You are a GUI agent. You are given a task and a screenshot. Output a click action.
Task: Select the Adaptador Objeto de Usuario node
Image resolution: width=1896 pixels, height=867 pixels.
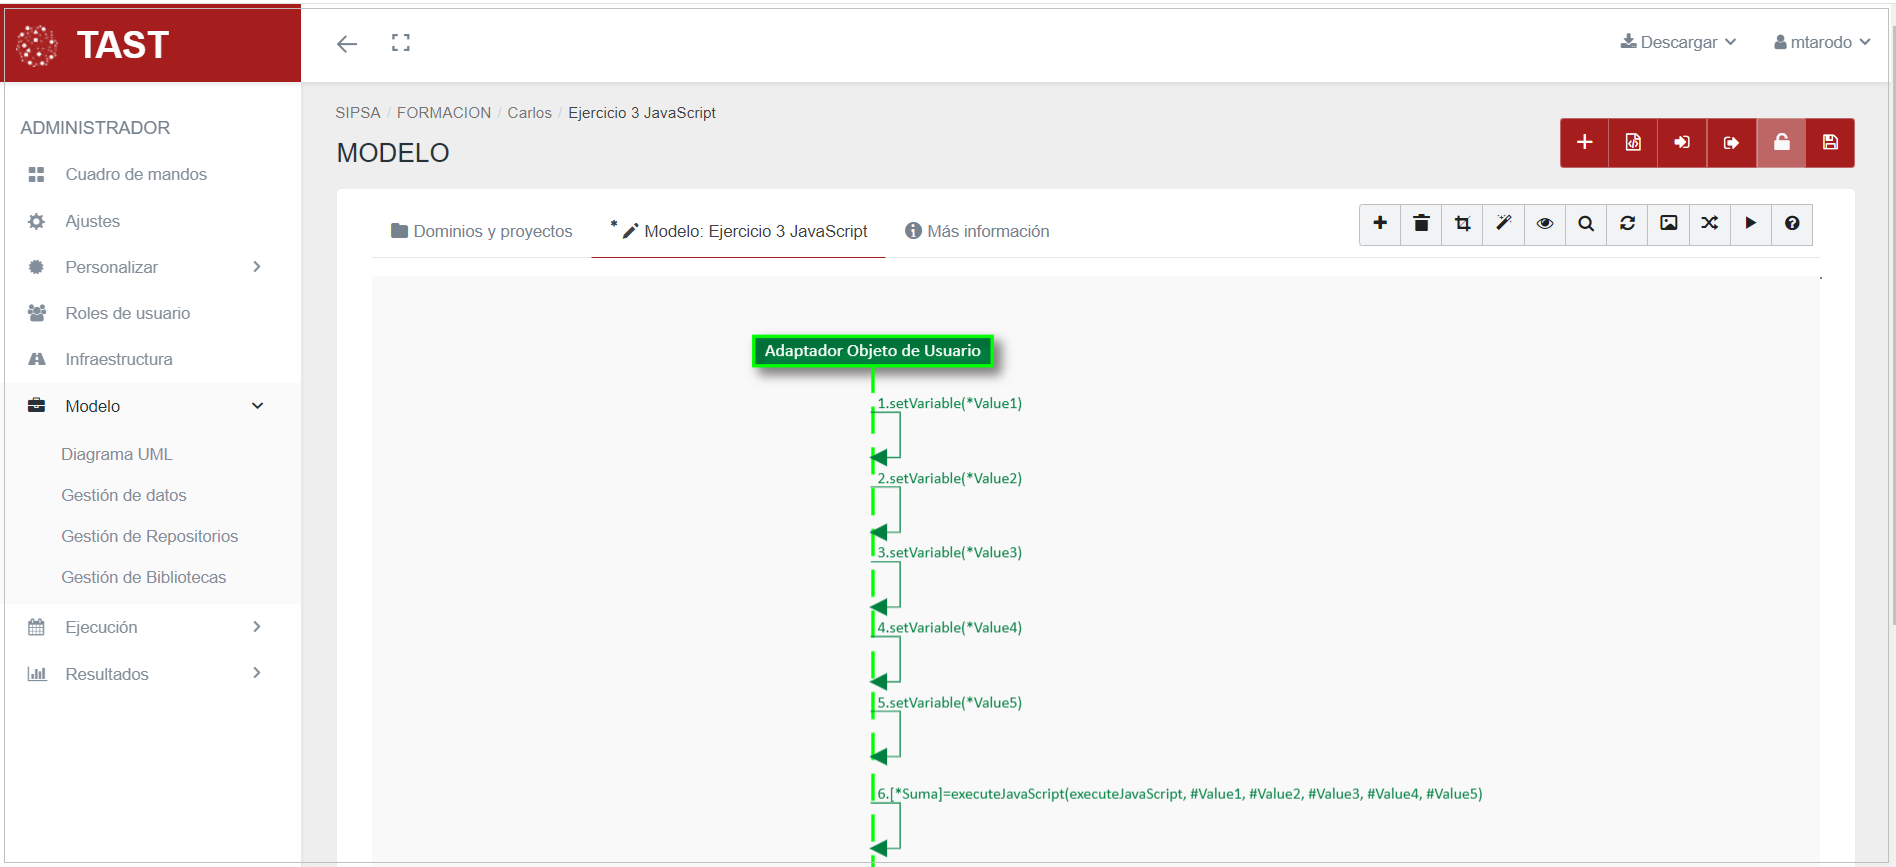click(872, 351)
